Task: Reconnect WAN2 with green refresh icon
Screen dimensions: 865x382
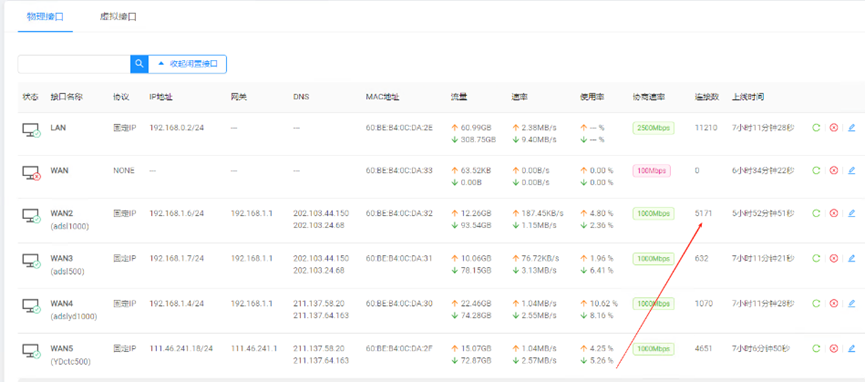Action: pos(816,213)
